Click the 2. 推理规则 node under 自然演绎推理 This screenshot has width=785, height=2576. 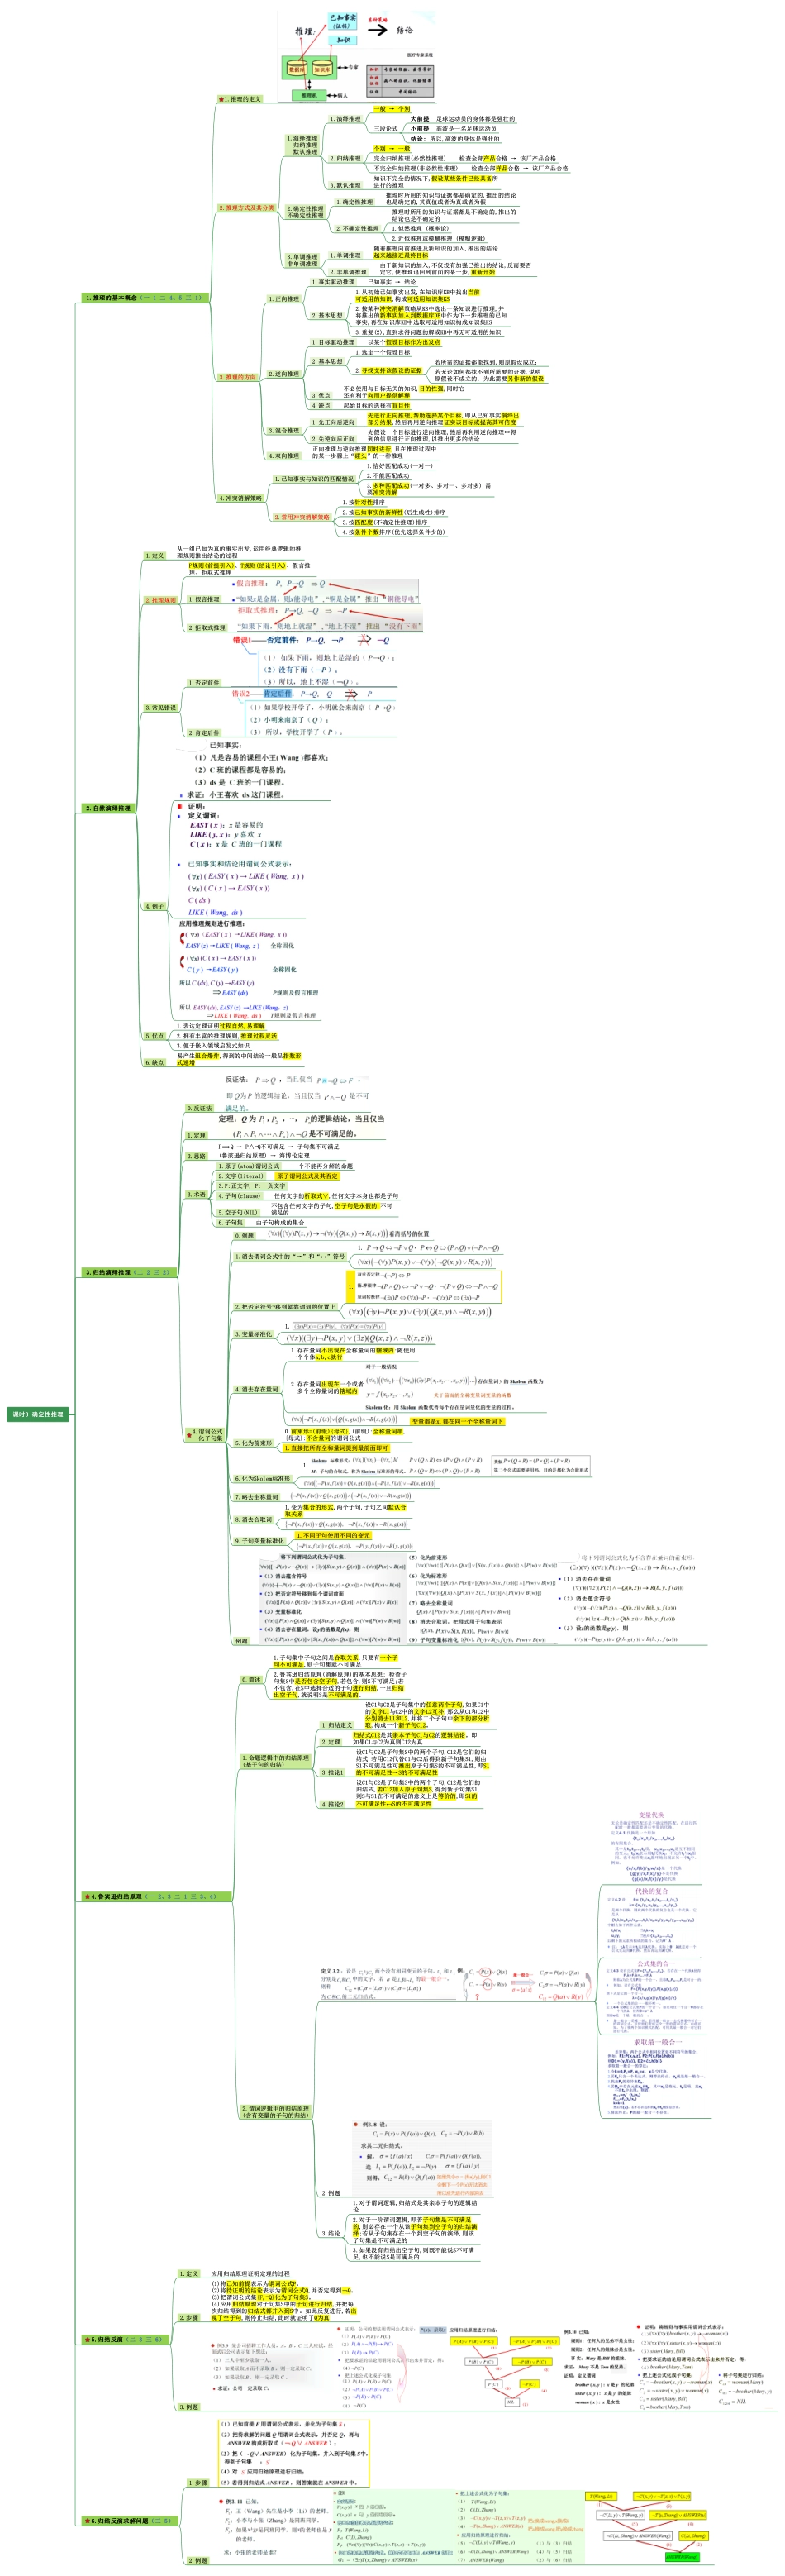[x=161, y=600]
